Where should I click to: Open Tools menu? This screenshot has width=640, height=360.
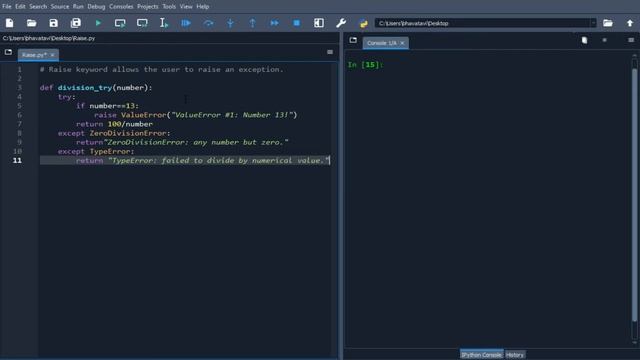point(169,7)
